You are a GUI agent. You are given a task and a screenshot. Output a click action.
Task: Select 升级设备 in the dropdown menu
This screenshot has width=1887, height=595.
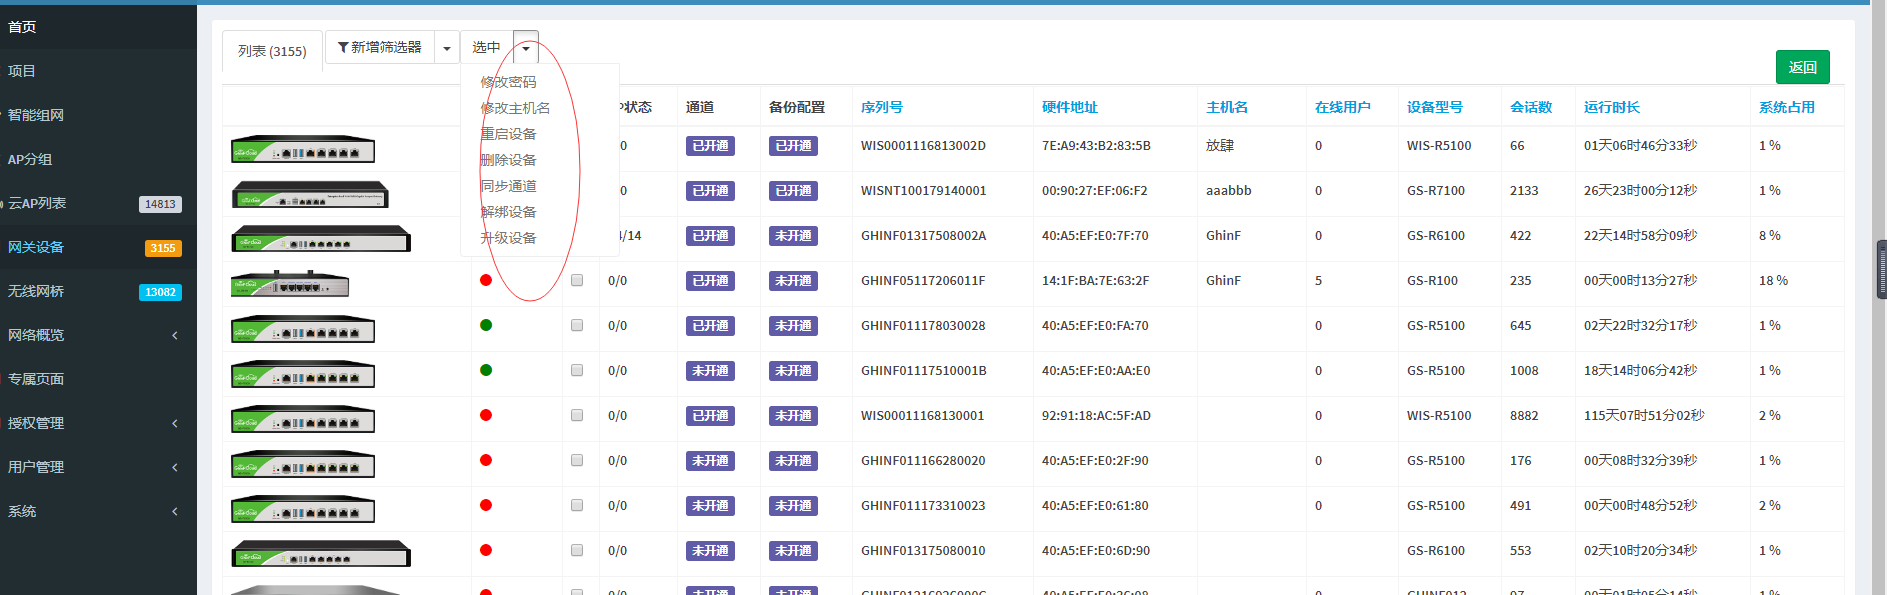click(508, 238)
